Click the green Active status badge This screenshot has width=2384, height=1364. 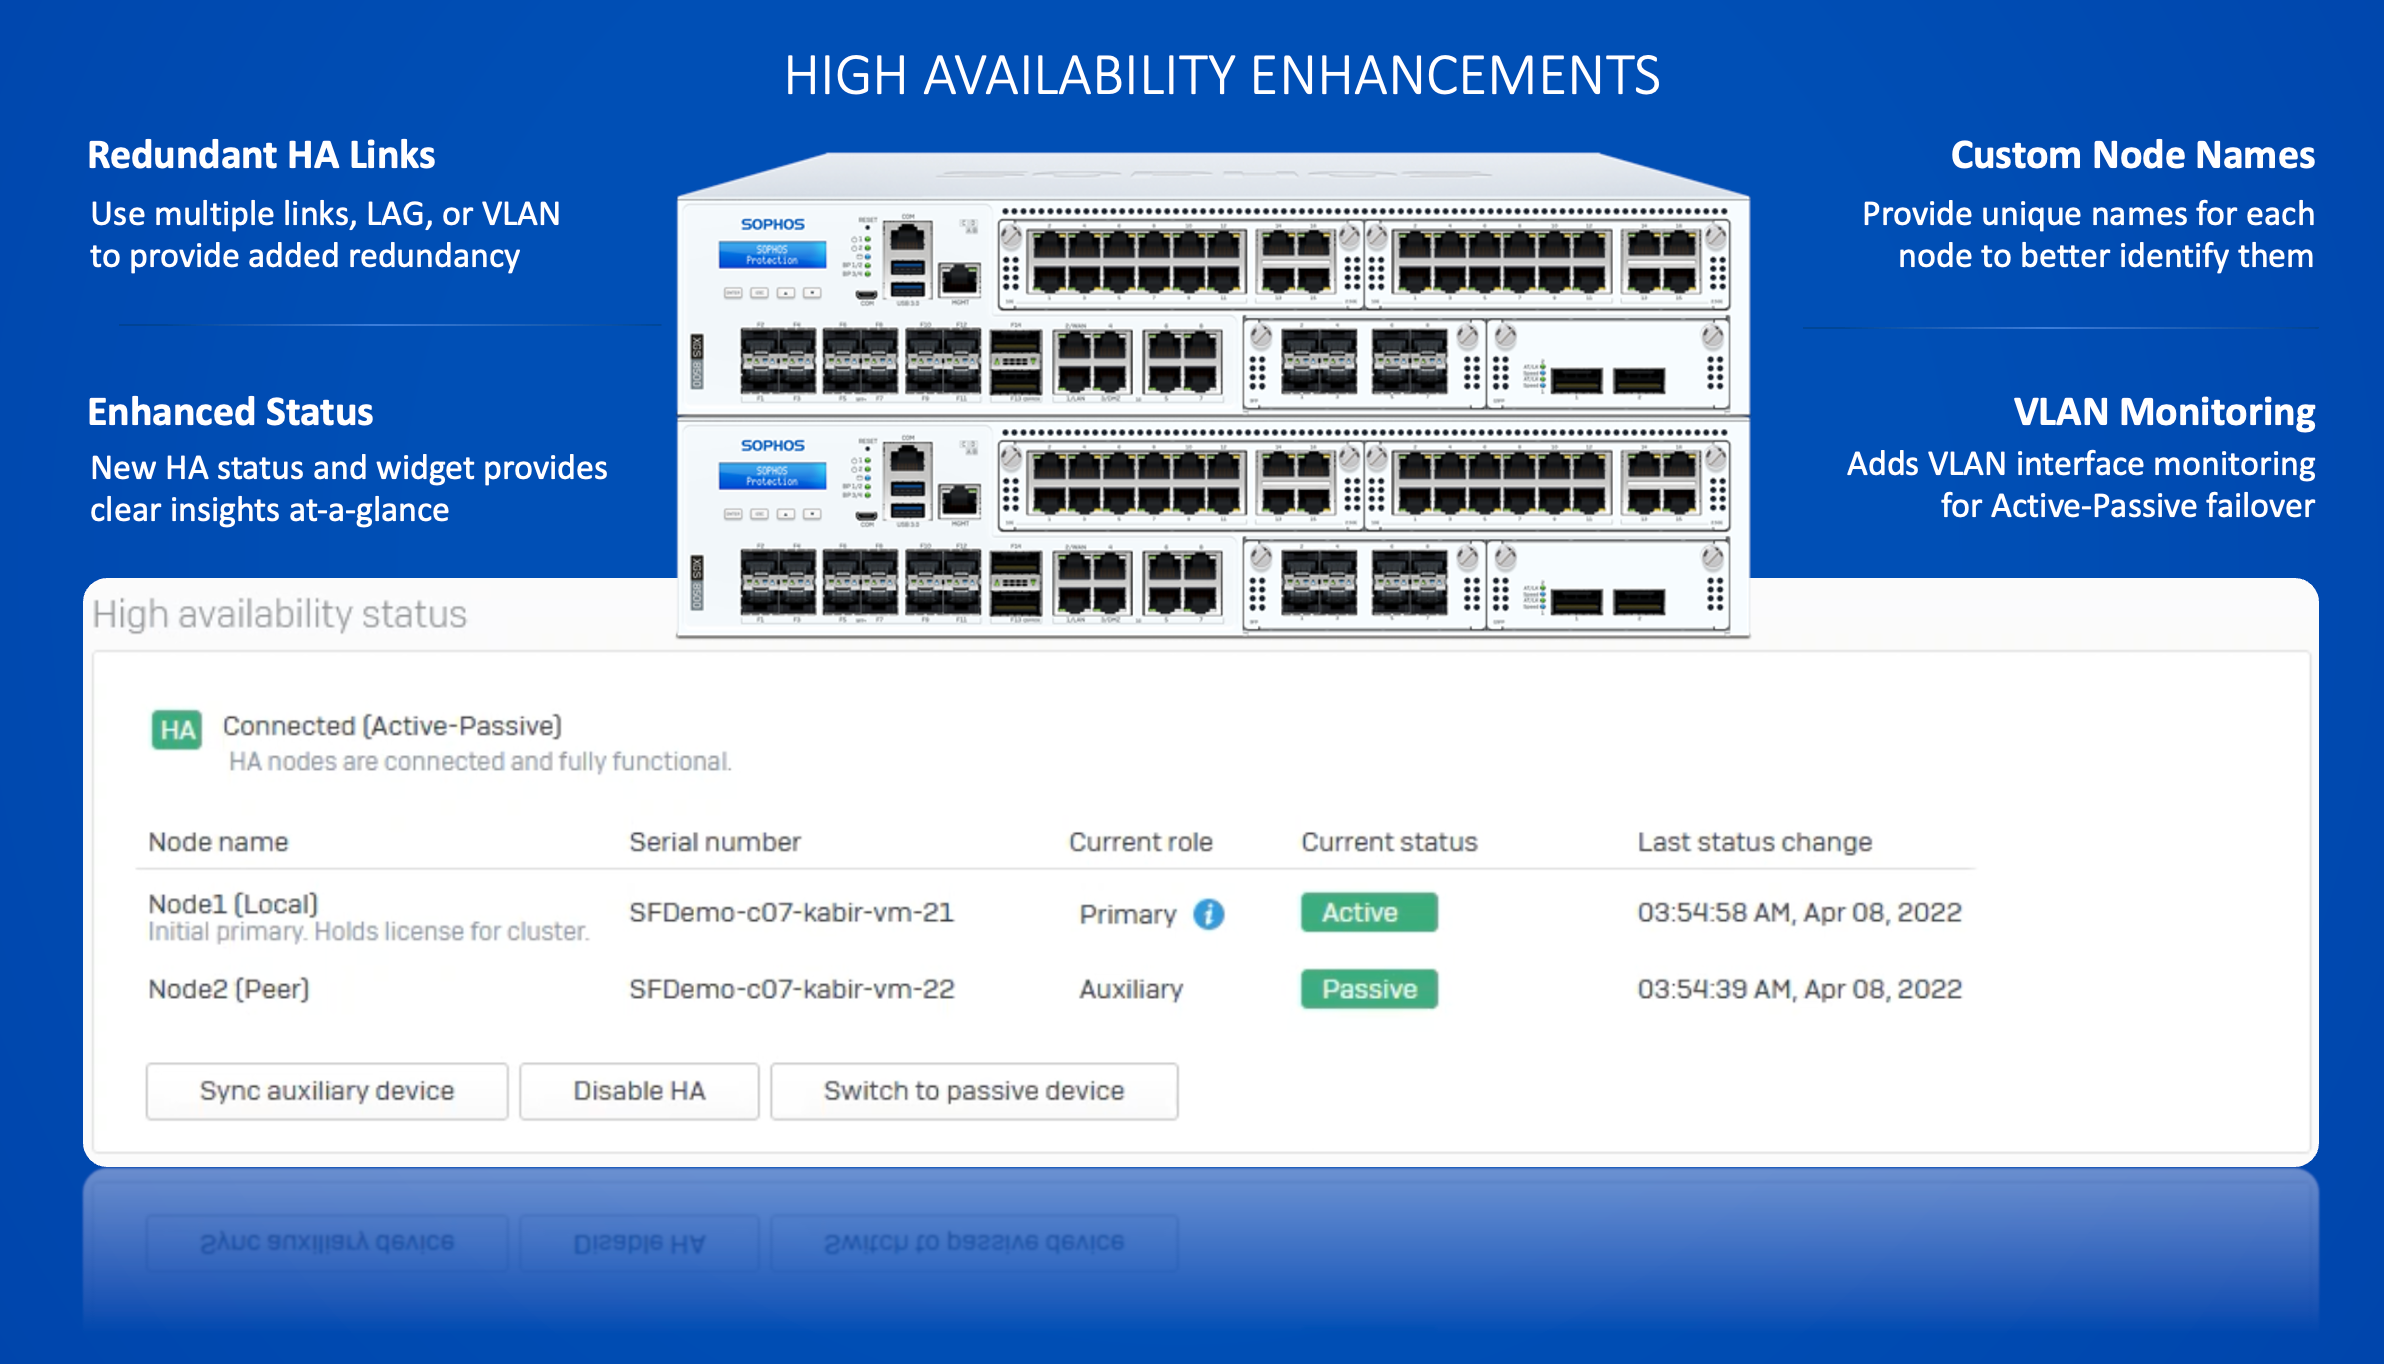click(x=1368, y=912)
